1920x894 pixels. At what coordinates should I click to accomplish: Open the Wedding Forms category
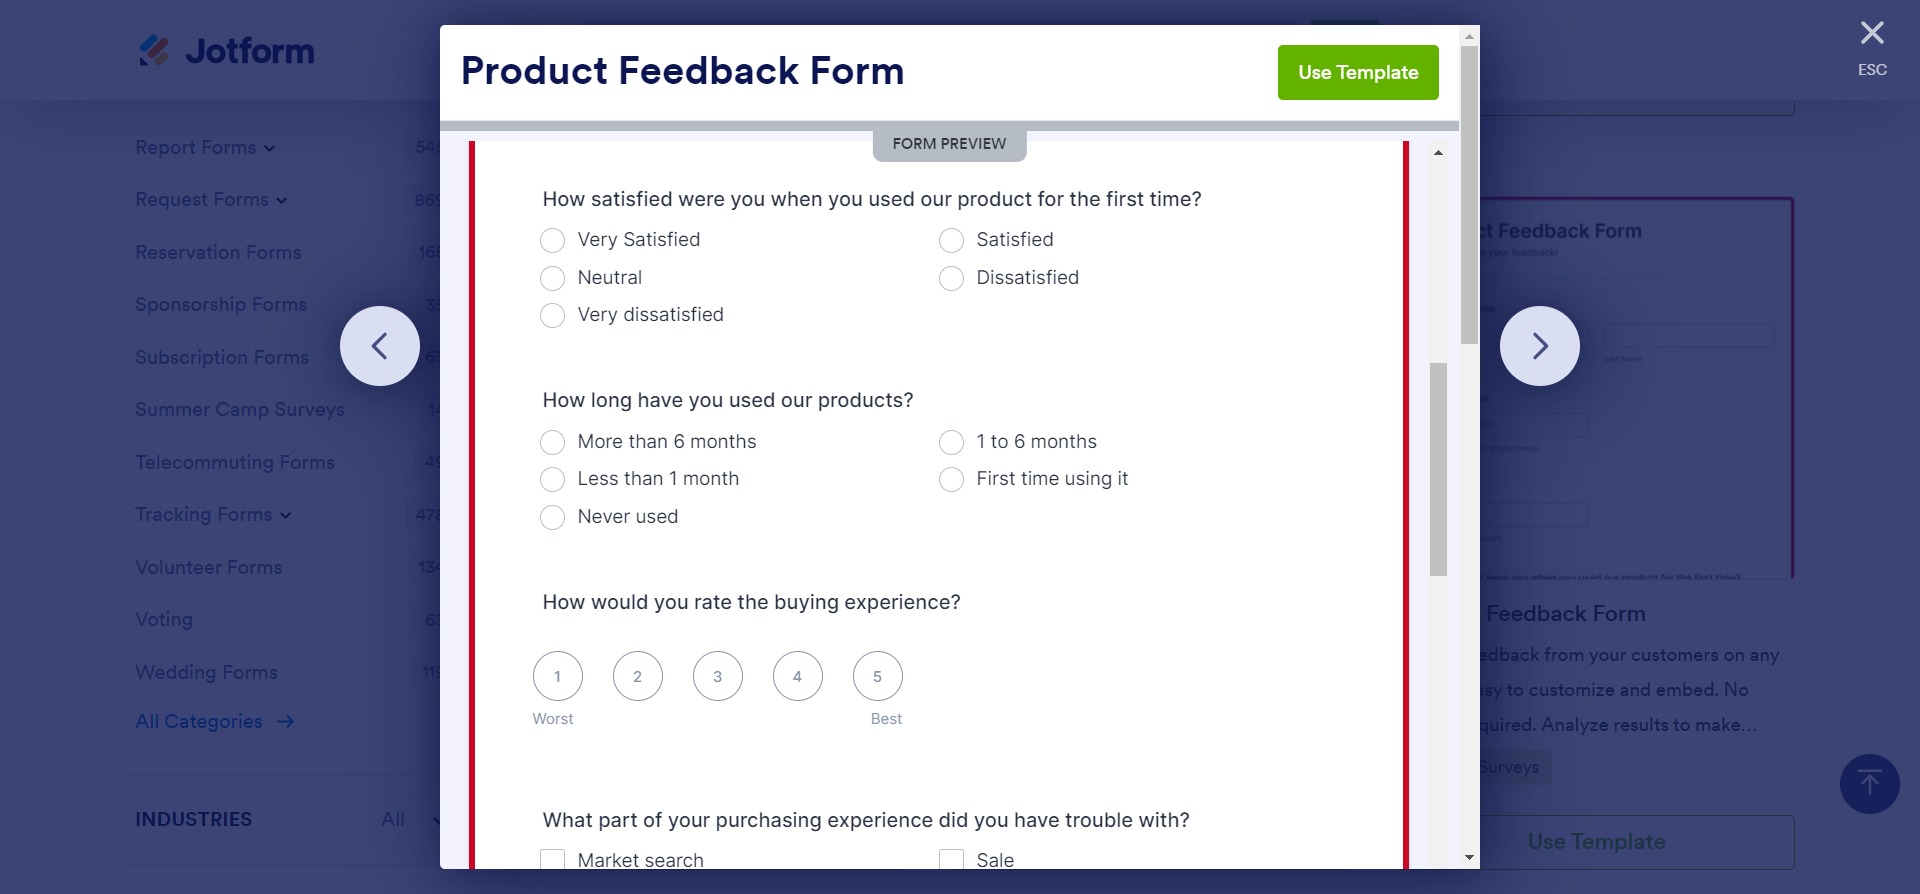tap(207, 672)
